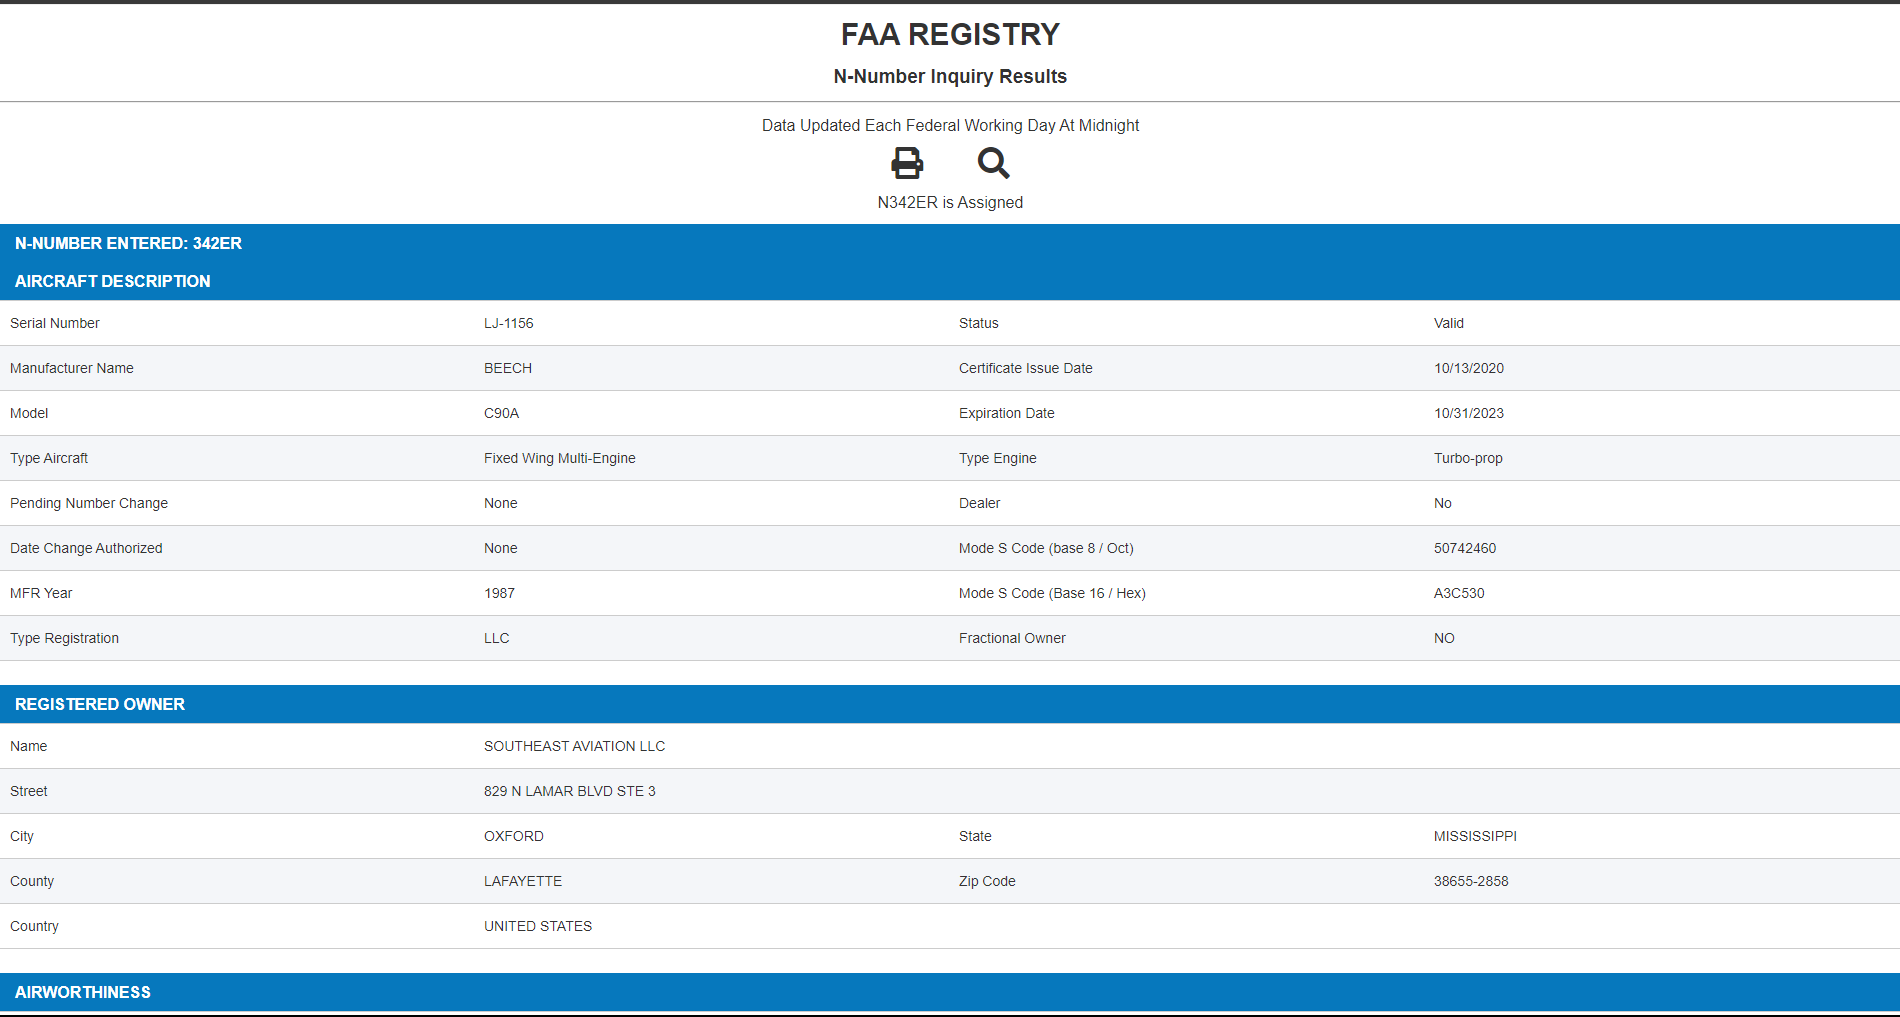Select country value UNITED STATES
The image size is (1900, 1017).
[538, 926]
